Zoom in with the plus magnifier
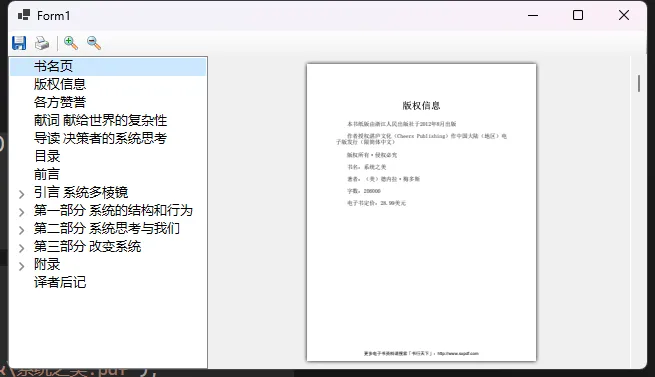The height and width of the screenshot is (377, 655). point(71,43)
